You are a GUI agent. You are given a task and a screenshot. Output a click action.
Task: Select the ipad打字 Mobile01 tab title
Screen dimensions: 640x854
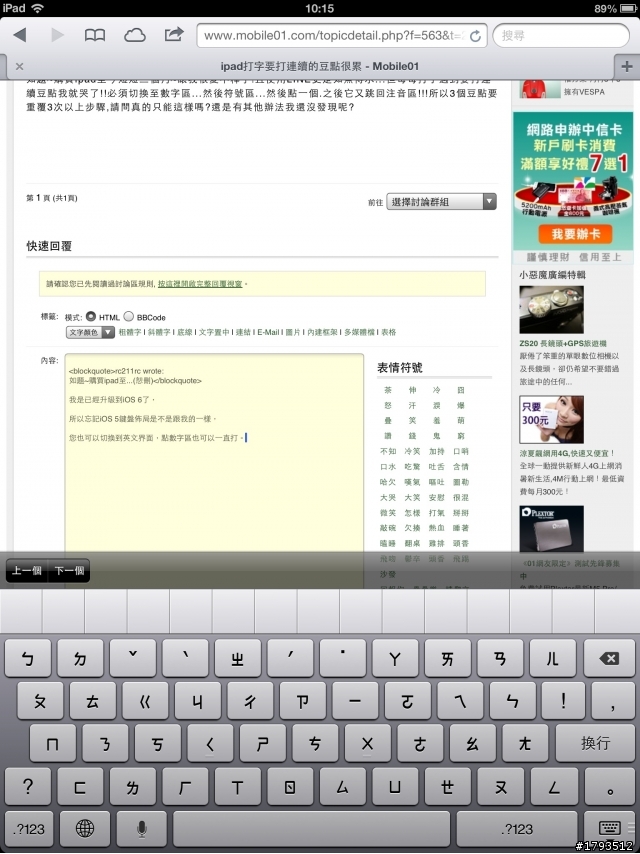(320, 66)
